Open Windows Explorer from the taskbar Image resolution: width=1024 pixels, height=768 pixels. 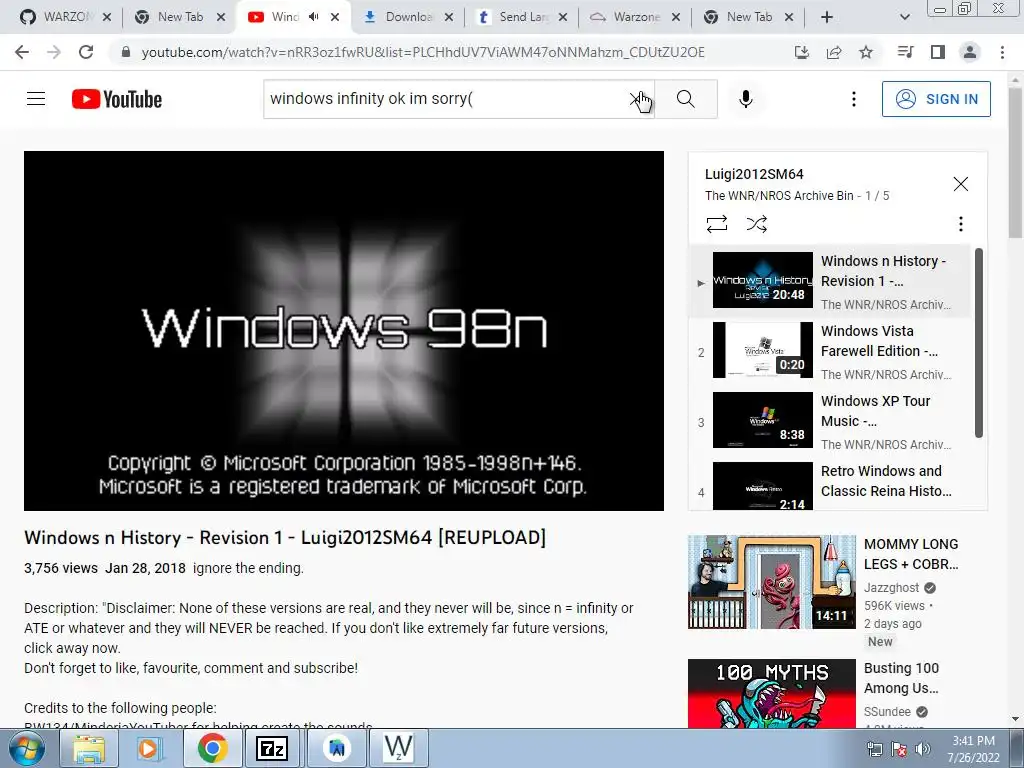[x=89, y=748]
